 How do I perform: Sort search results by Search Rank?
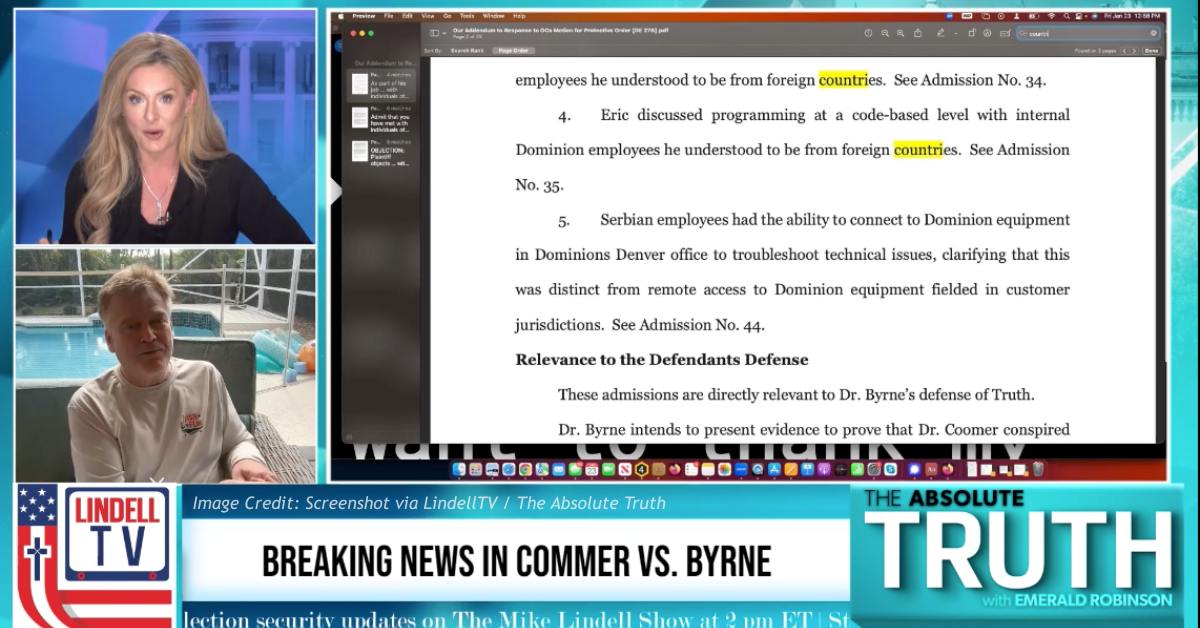click(x=467, y=50)
